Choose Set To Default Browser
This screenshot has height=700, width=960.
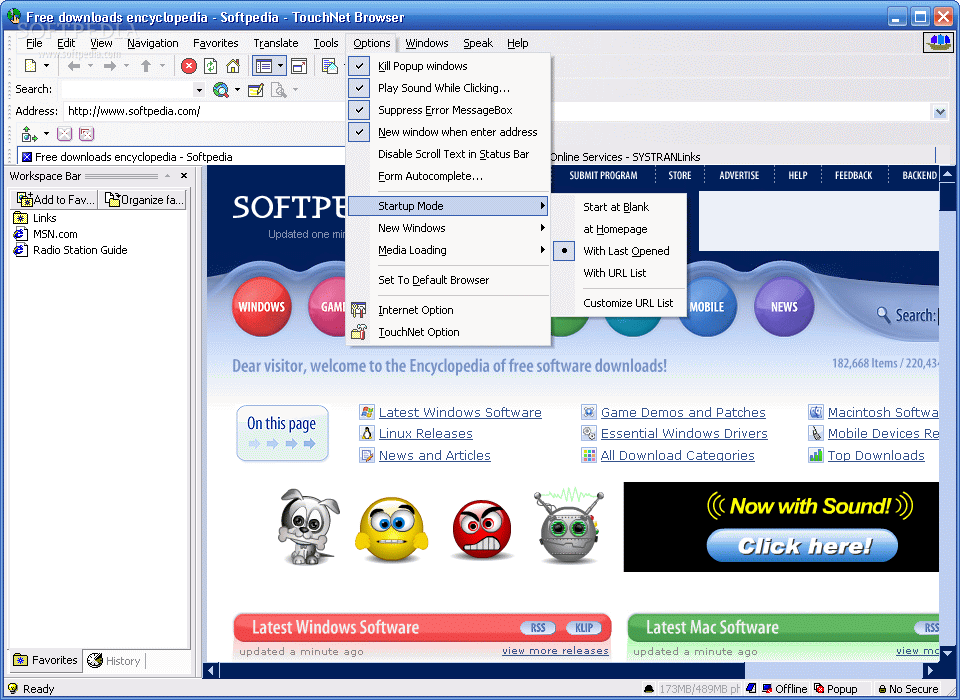449,280
